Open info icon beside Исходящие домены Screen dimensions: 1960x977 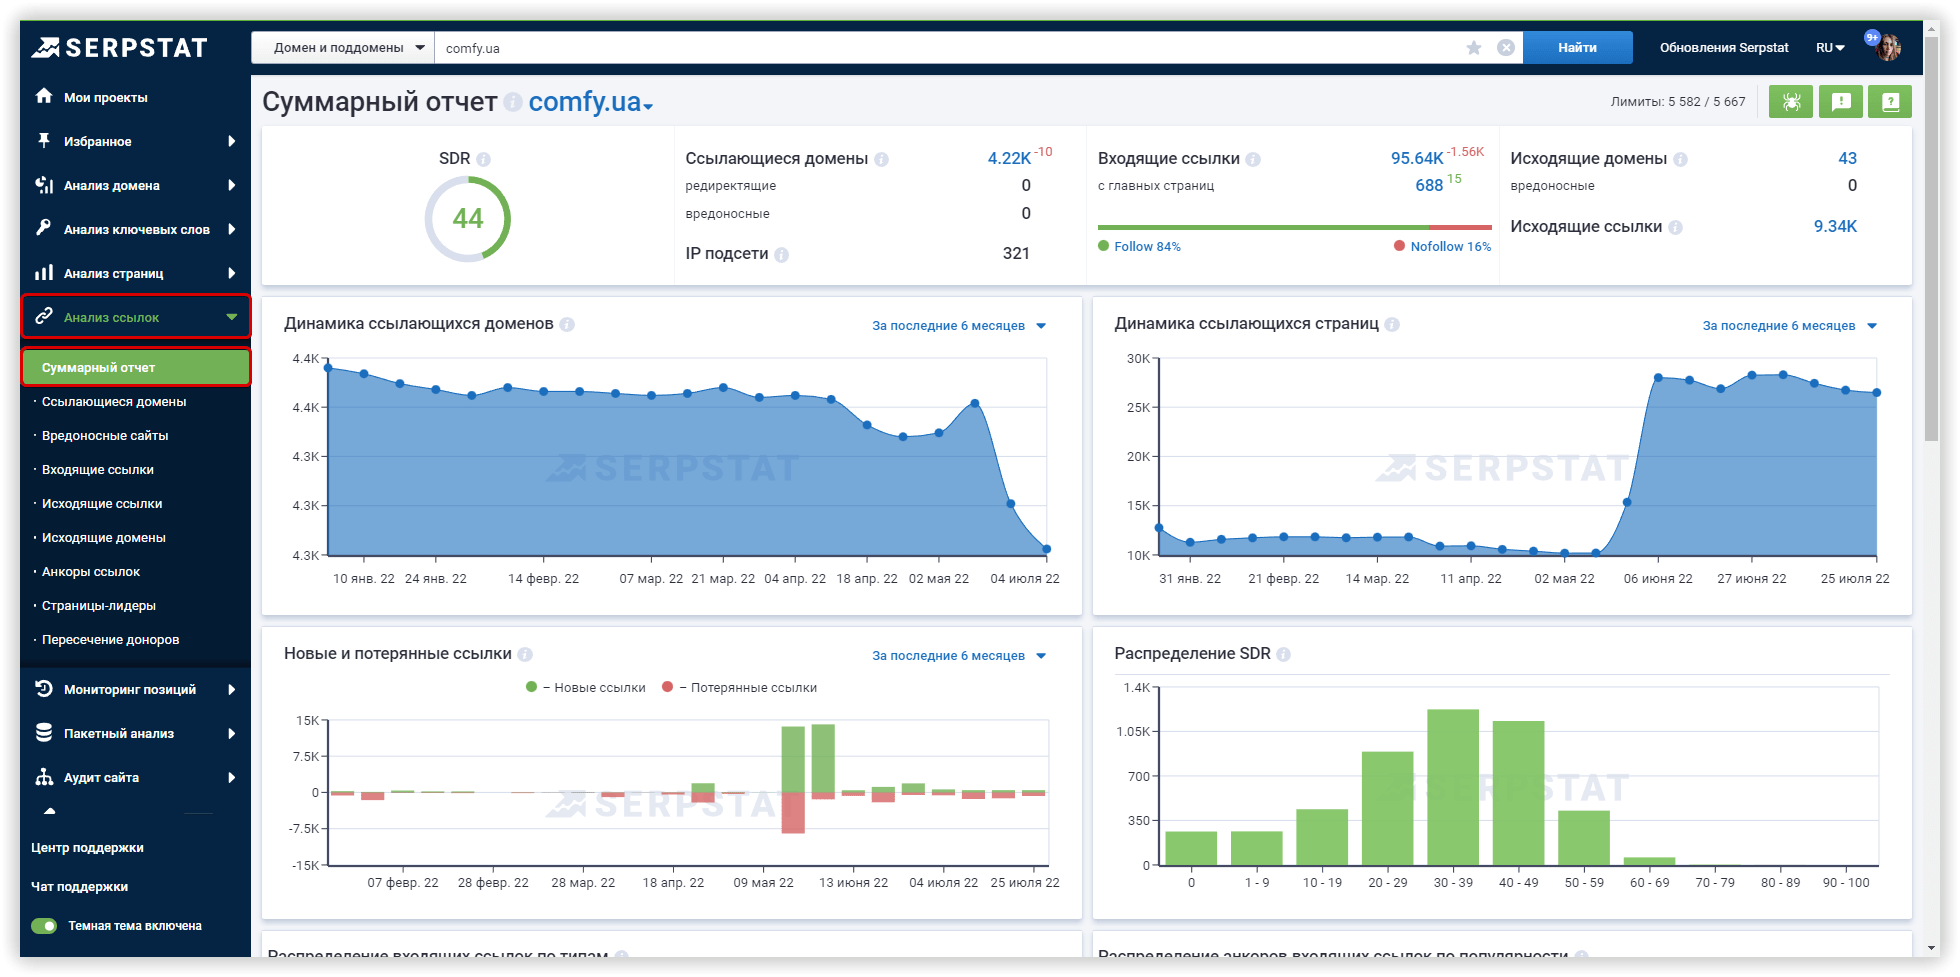click(x=1681, y=159)
